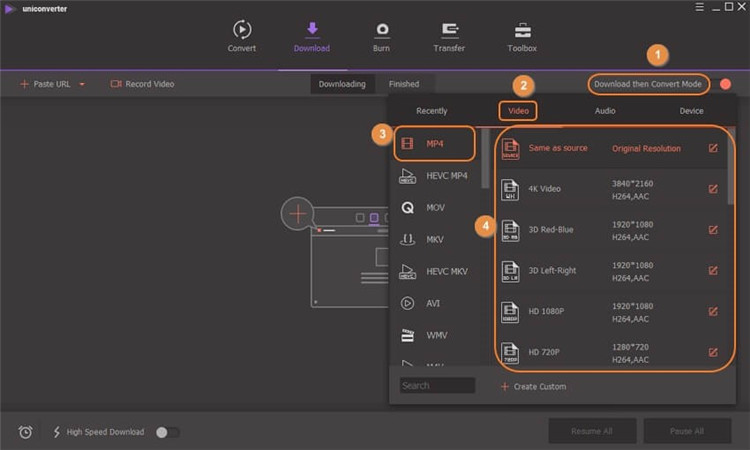
Task: Select the Video format tab
Action: pos(518,111)
